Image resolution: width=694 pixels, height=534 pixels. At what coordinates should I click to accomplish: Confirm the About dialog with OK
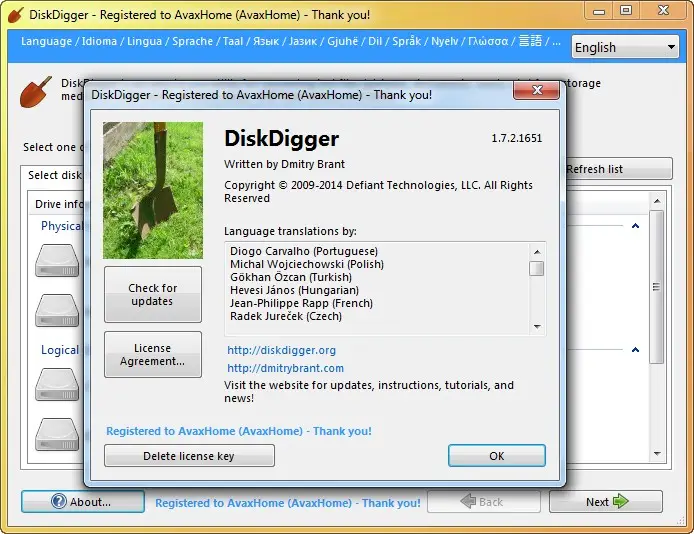[x=497, y=456]
